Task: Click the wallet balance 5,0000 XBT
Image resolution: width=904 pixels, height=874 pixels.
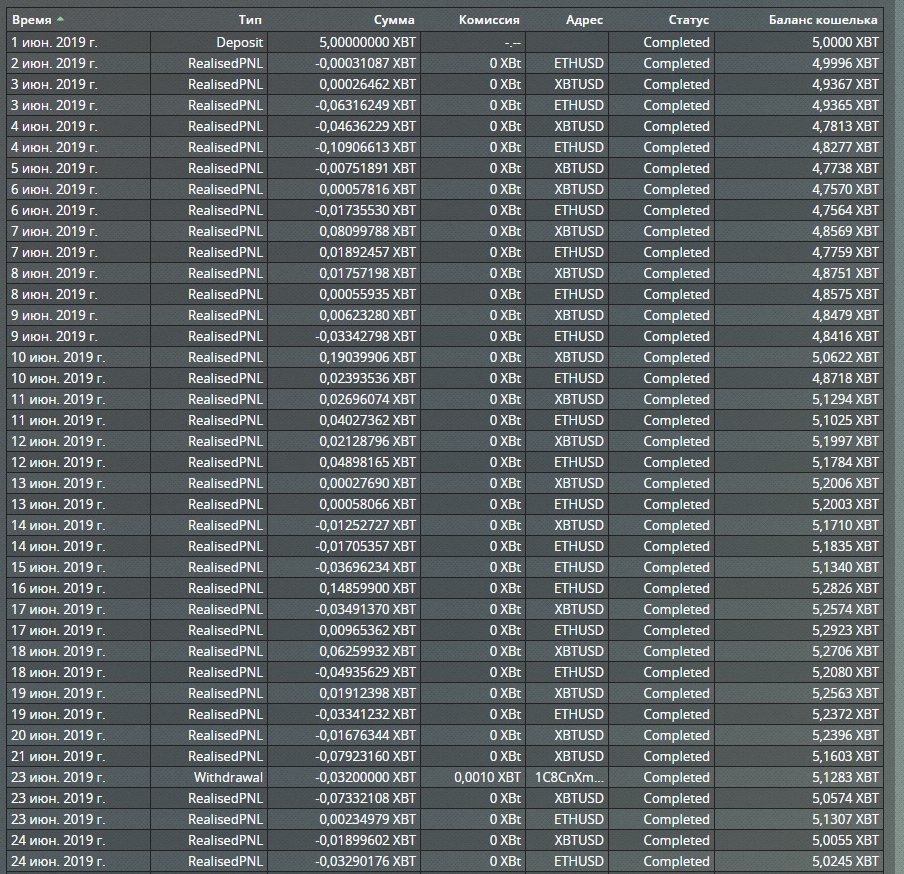Action: pos(845,42)
